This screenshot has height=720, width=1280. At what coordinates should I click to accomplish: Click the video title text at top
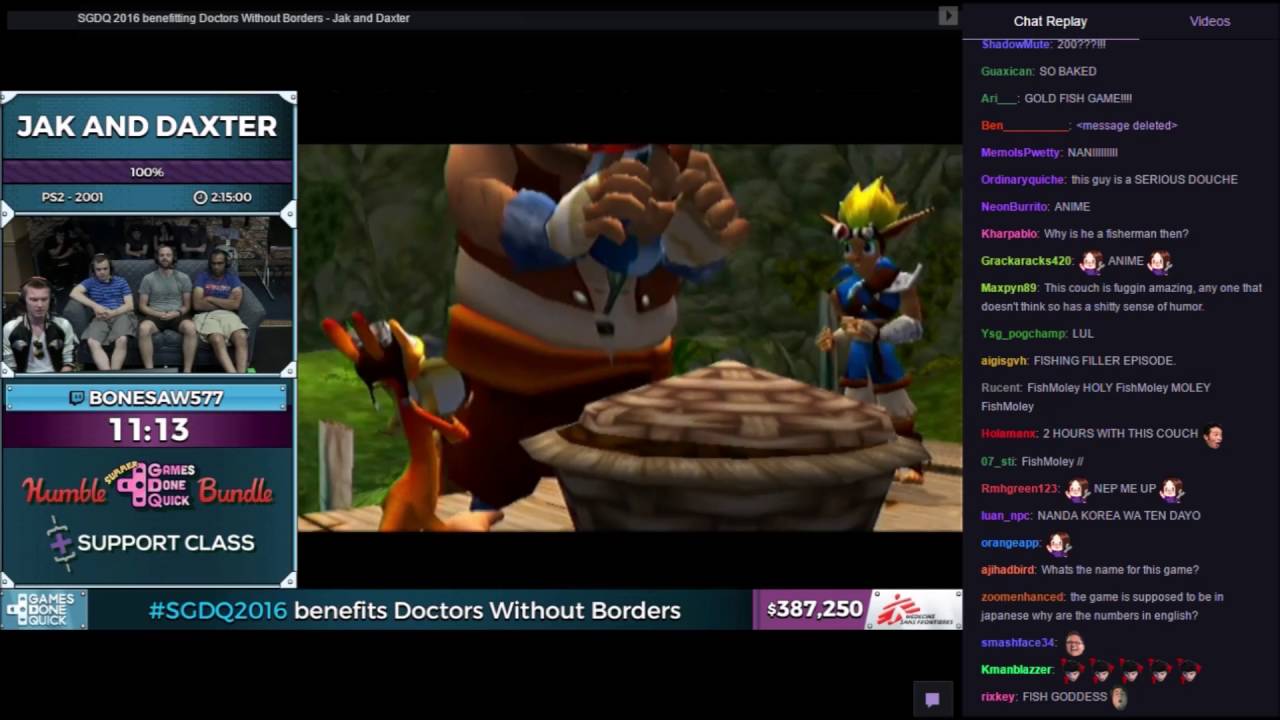pos(243,18)
